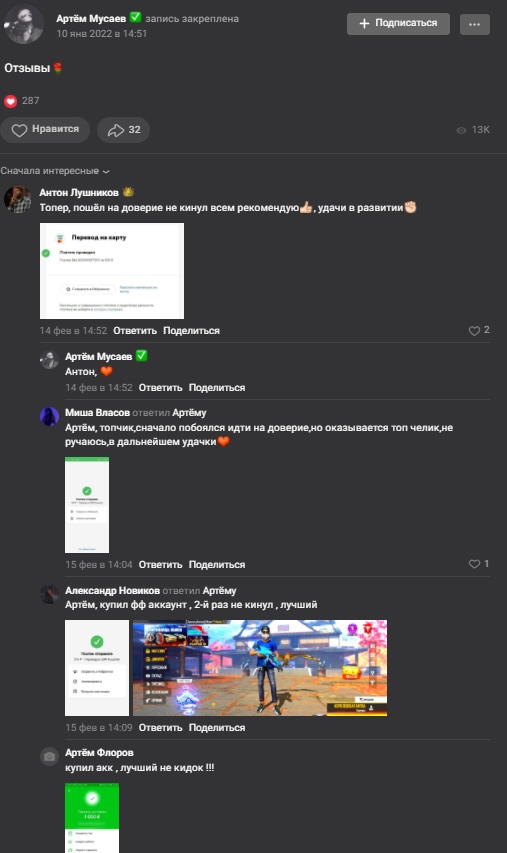Click the red heart reactions icon
Image resolution: width=507 pixels, height=853 pixels.
11,101
